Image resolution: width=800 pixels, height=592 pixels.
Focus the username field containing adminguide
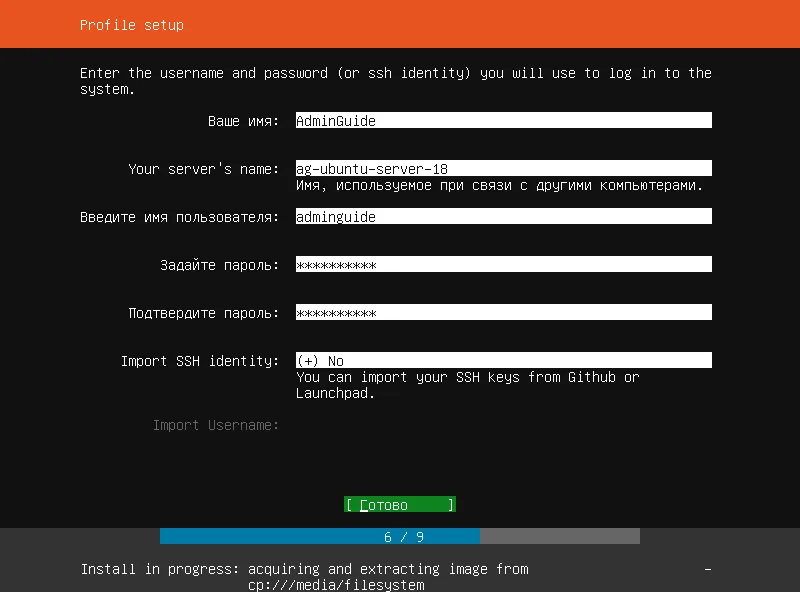pos(504,216)
